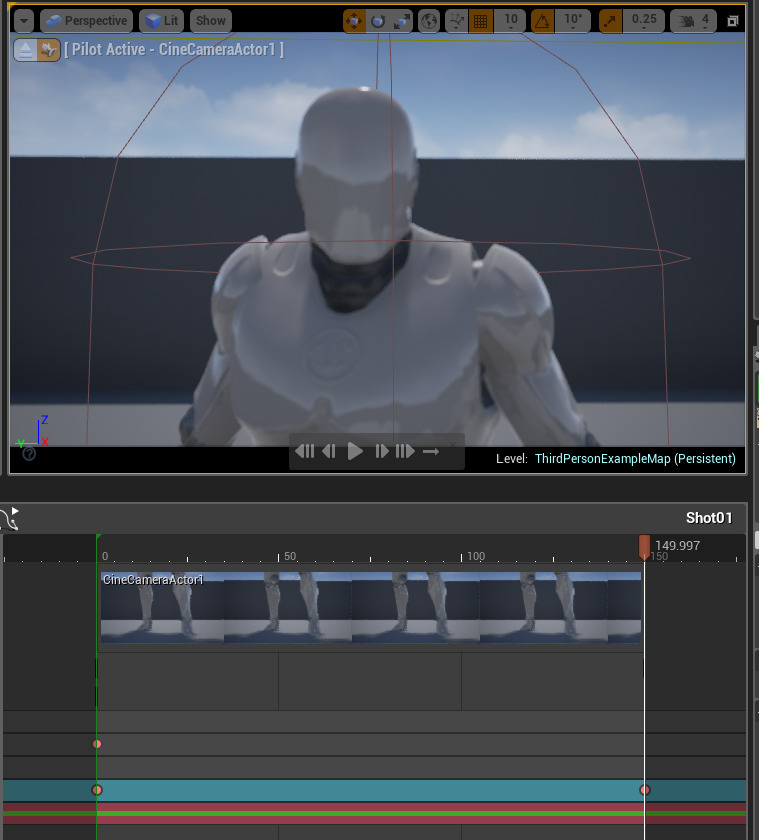759x840 pixels.
Task: Select the CineCameraActor1 shot thumbnail clip
Action: click(x=370, y=607)
